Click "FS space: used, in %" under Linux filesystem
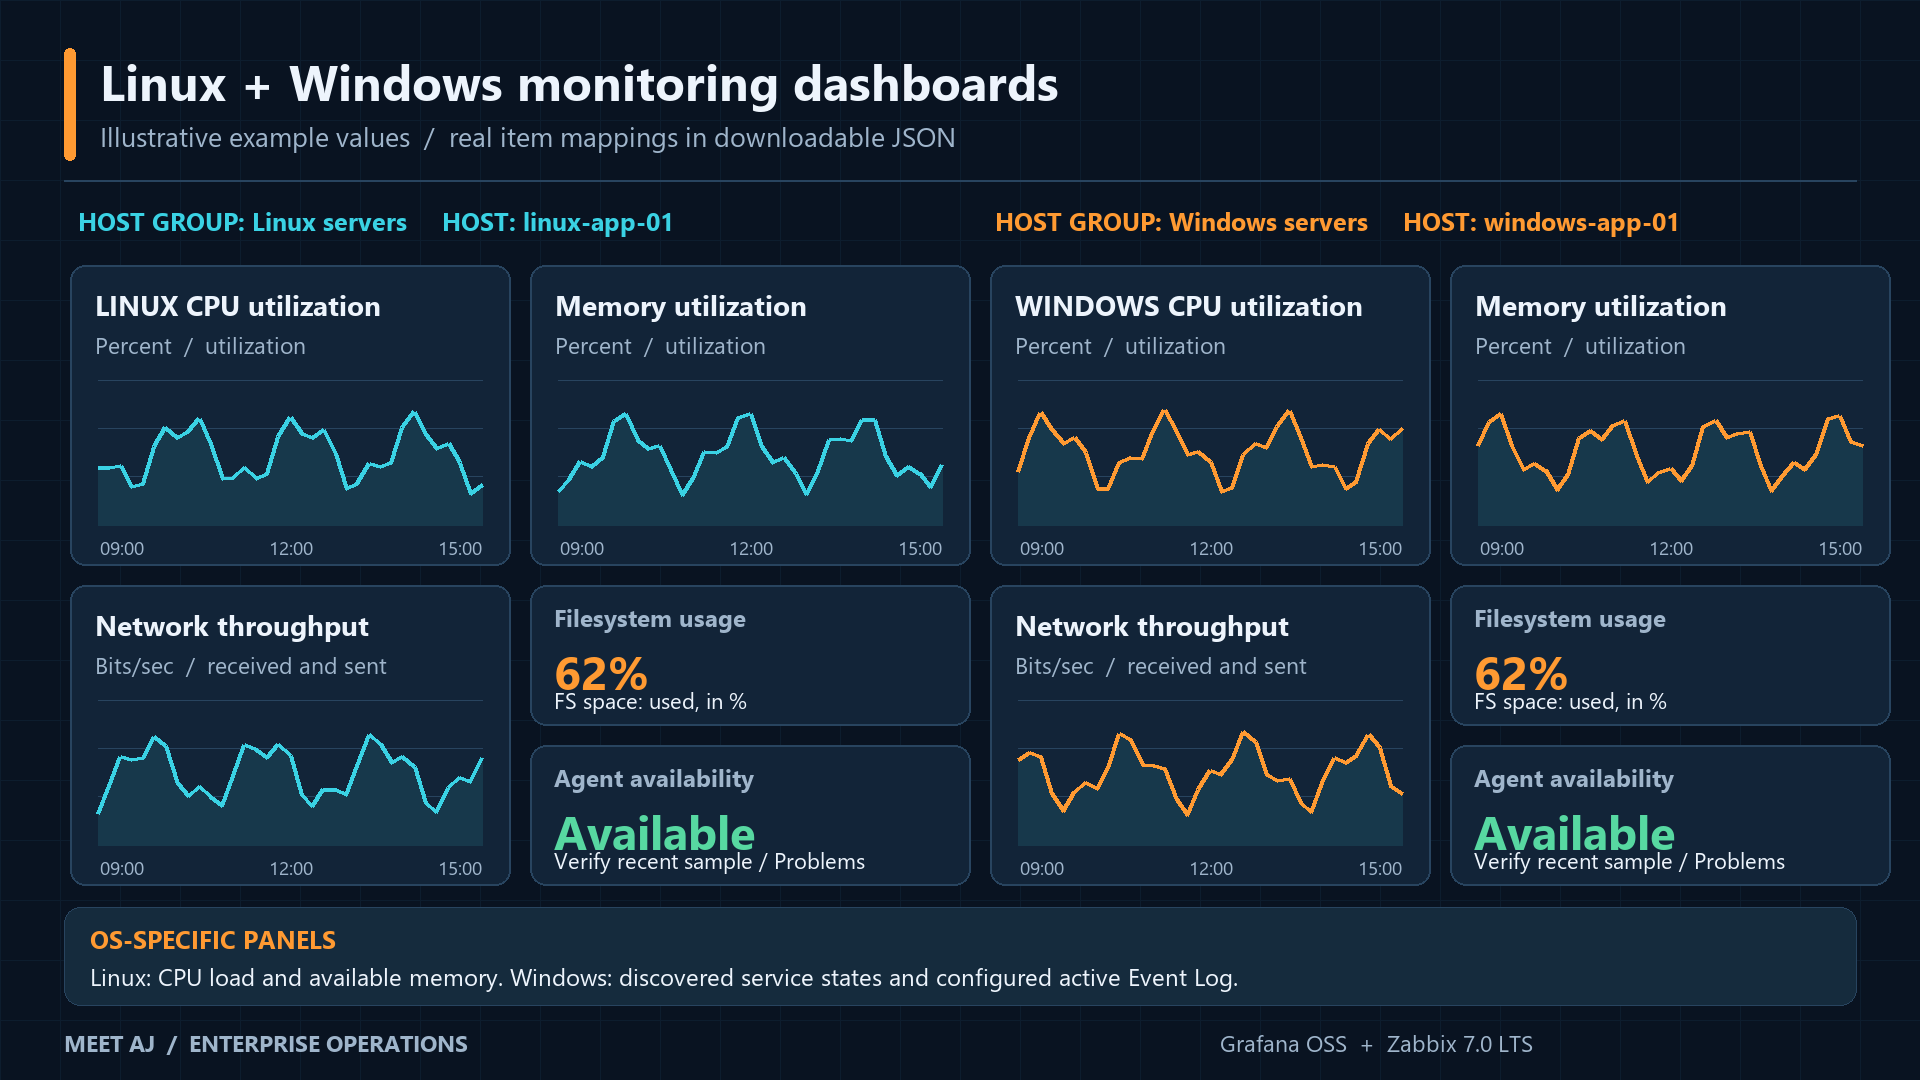The image size is (1920, 1080). (650, 702)
